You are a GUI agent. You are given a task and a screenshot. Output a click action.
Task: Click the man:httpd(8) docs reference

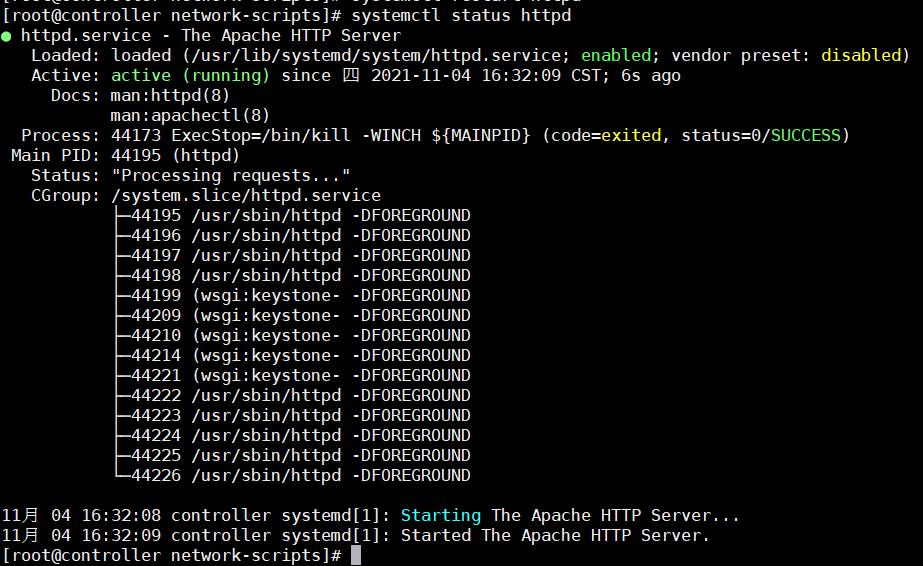pyautogui.click(x=170, y=95)
